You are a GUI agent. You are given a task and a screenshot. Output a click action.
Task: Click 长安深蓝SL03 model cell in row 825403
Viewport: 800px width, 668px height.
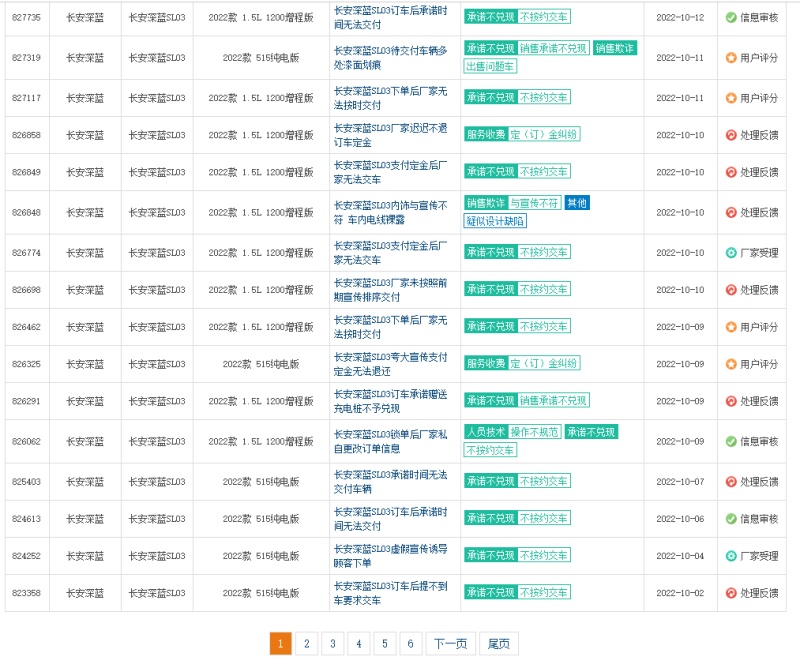[x=157, y=481]
